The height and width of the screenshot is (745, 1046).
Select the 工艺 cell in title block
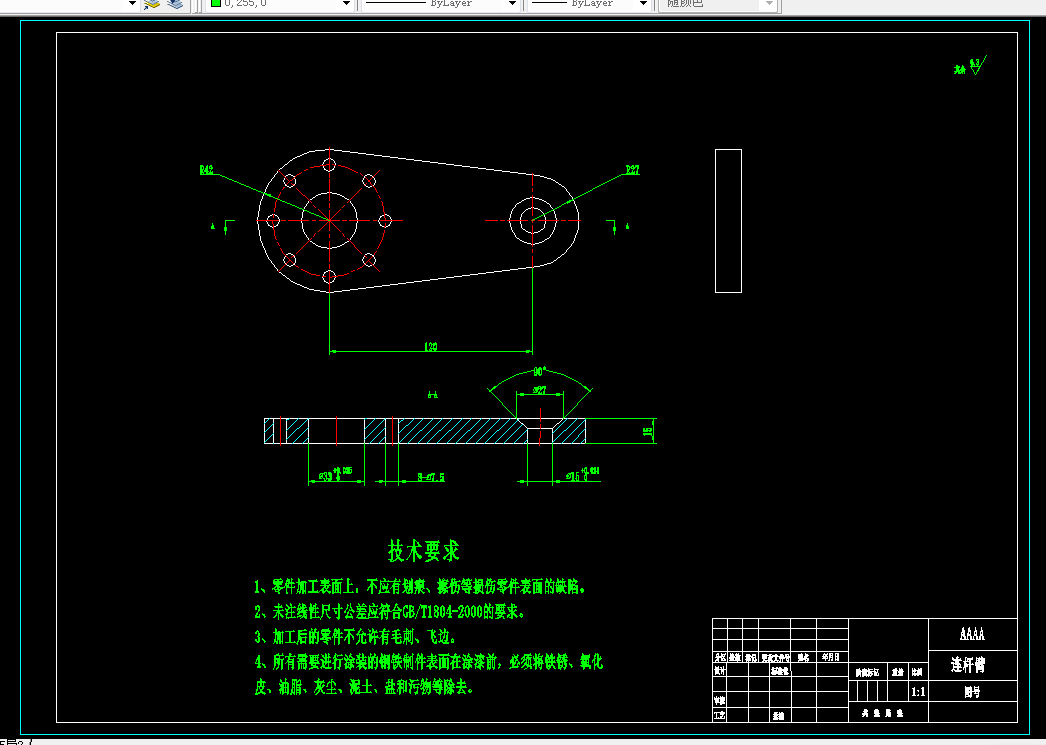coord(719,716)
